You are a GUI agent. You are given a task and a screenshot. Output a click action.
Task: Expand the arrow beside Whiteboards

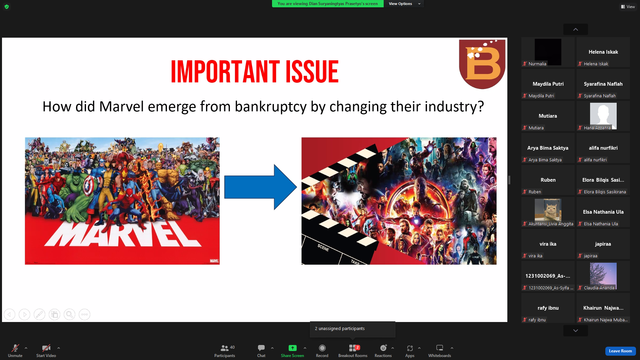click(x=451, y=348)
